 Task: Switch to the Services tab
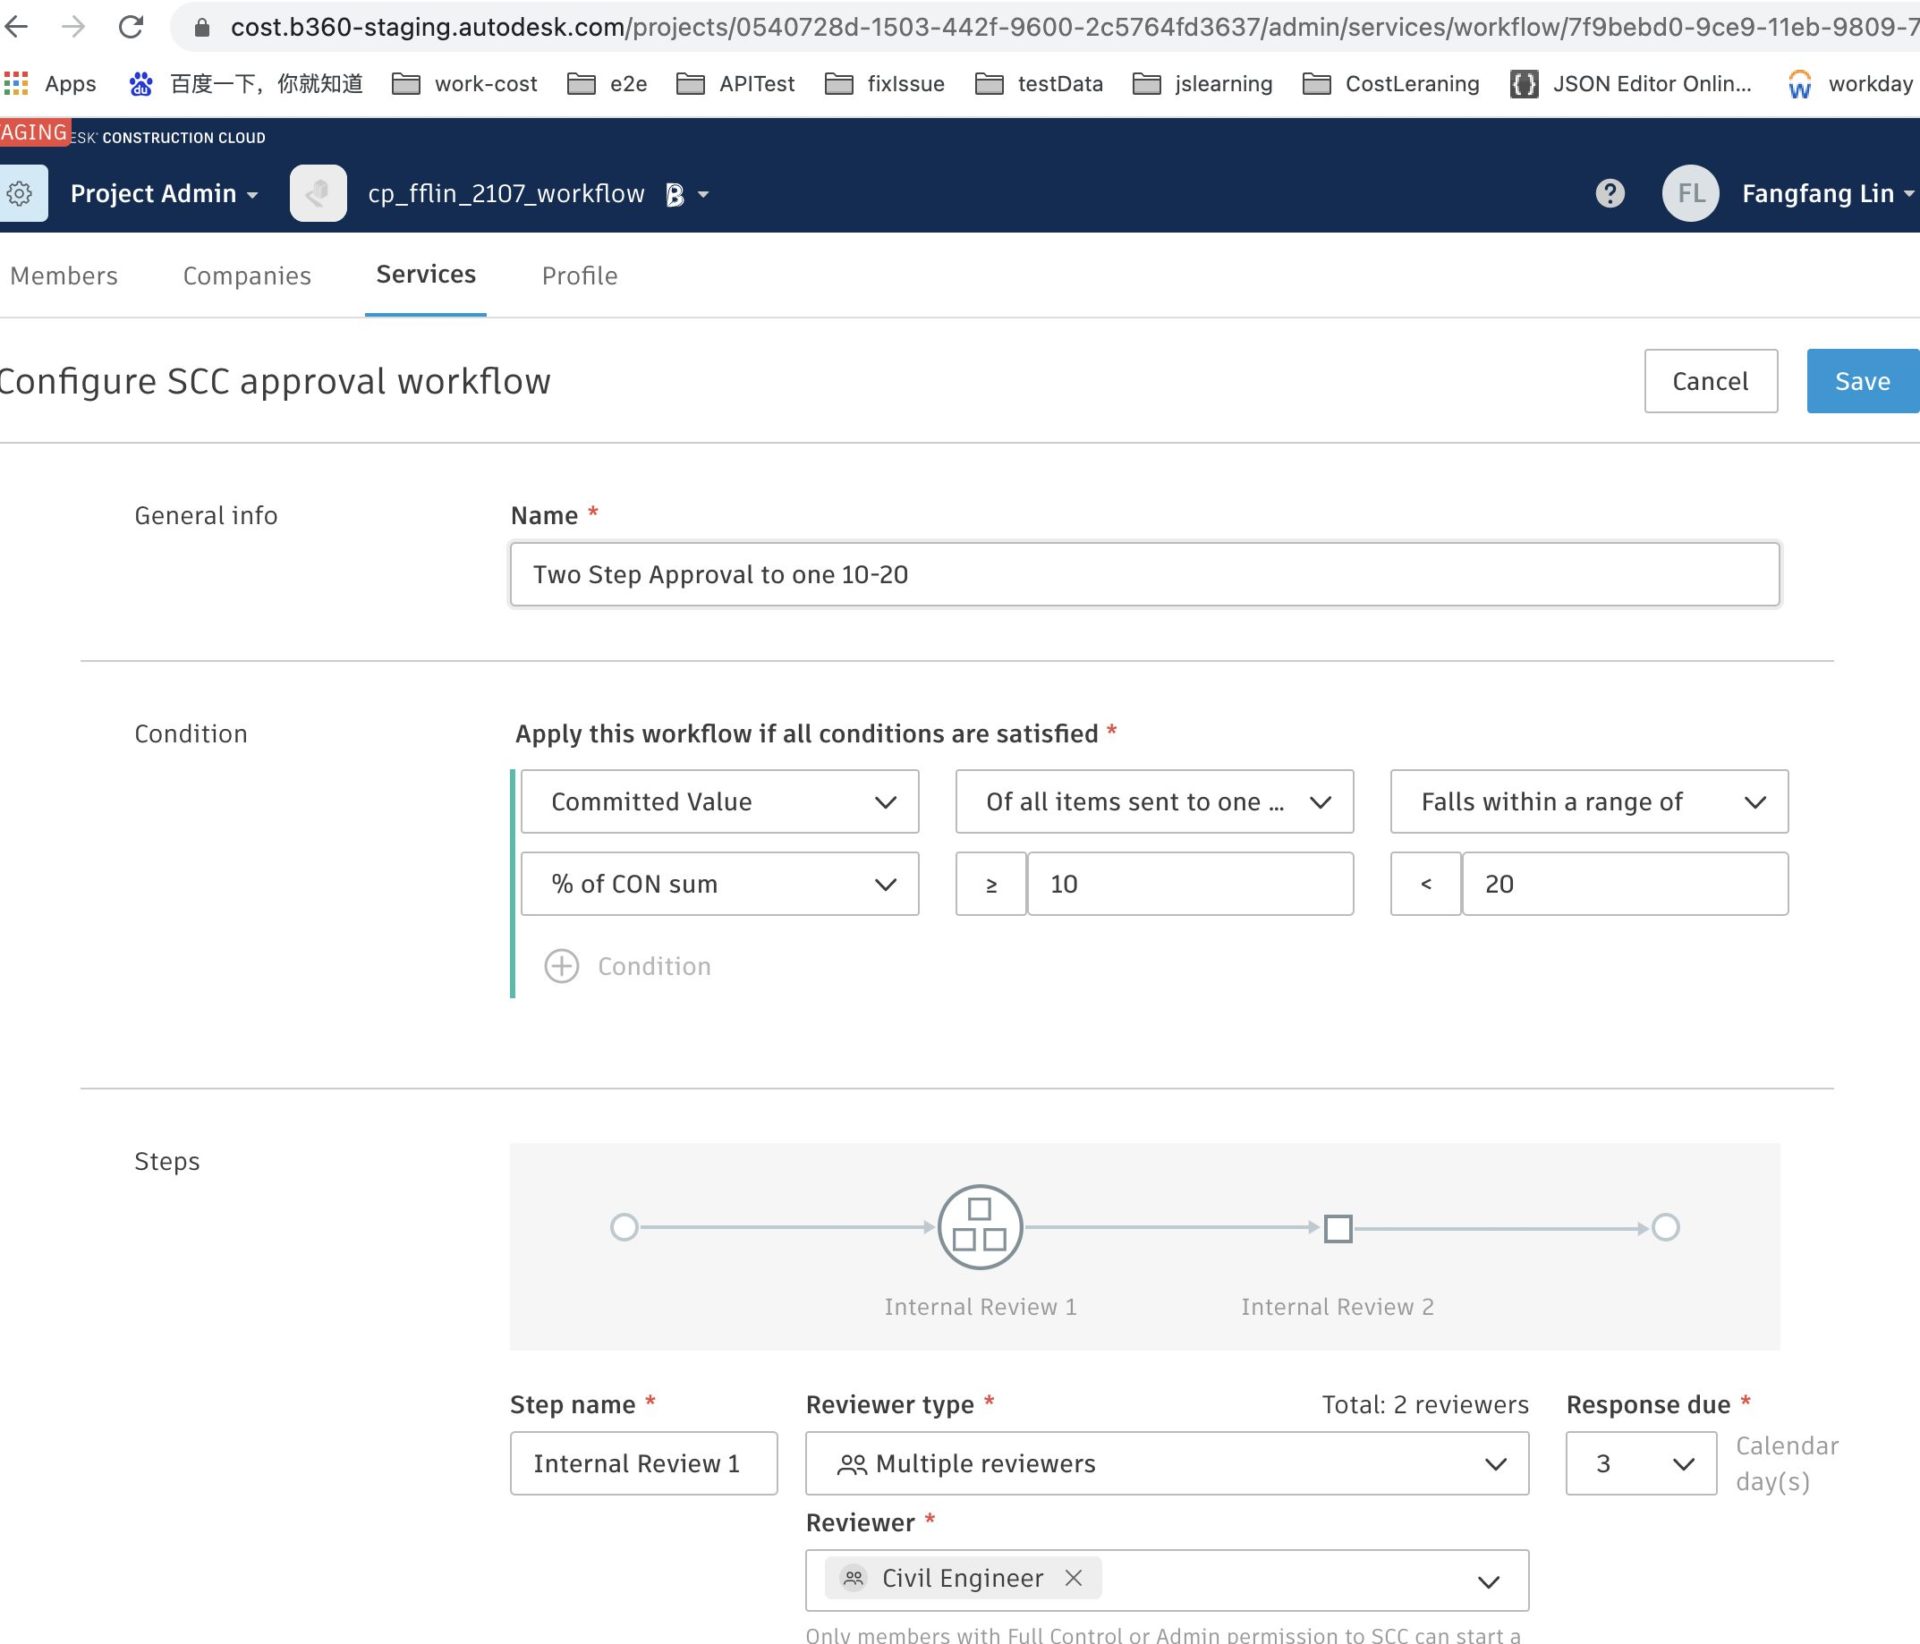pyautogui.click(x=426, y=275)
